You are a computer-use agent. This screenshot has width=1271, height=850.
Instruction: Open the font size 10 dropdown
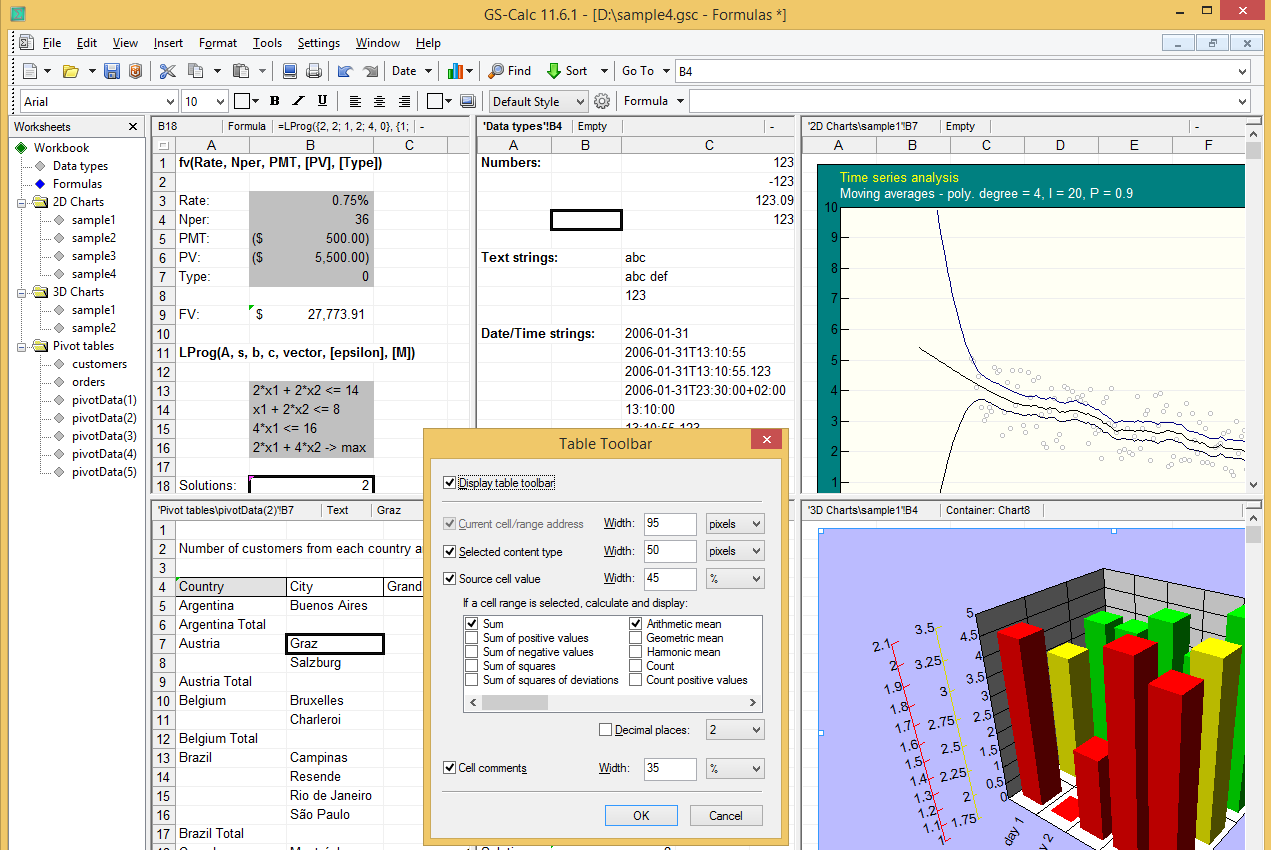pyautogui.click(x=220, y=101)
